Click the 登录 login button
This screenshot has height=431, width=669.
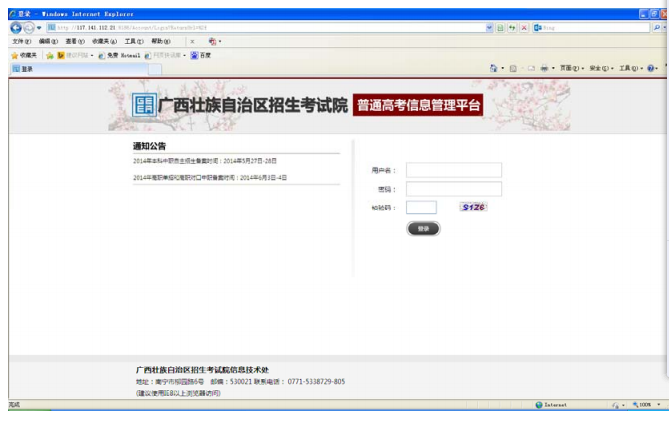(x=423, y=229)
